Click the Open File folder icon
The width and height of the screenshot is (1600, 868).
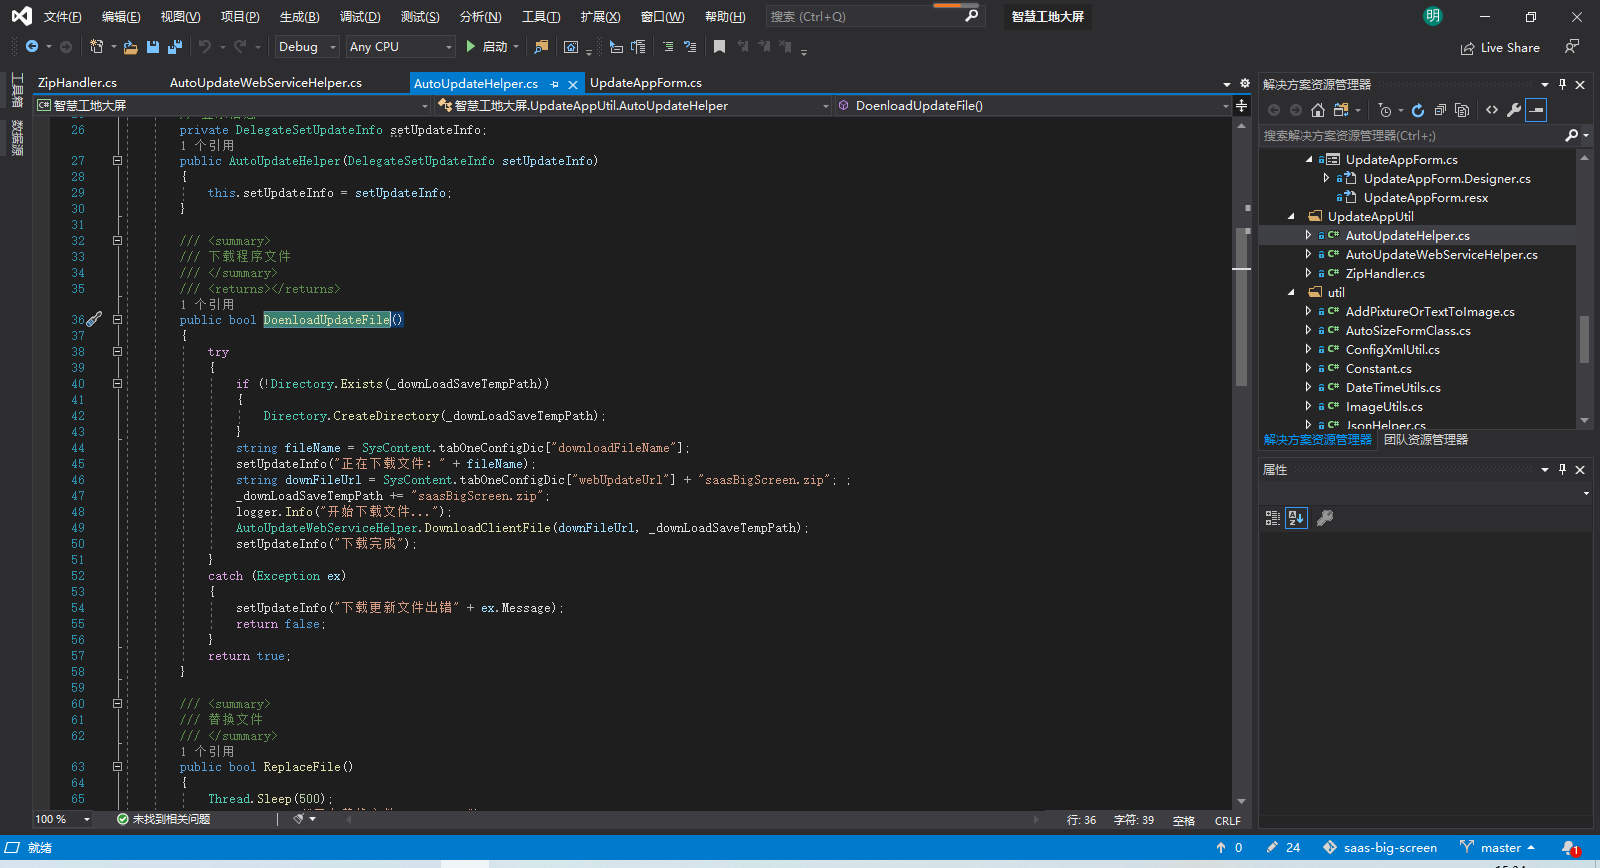130,47
